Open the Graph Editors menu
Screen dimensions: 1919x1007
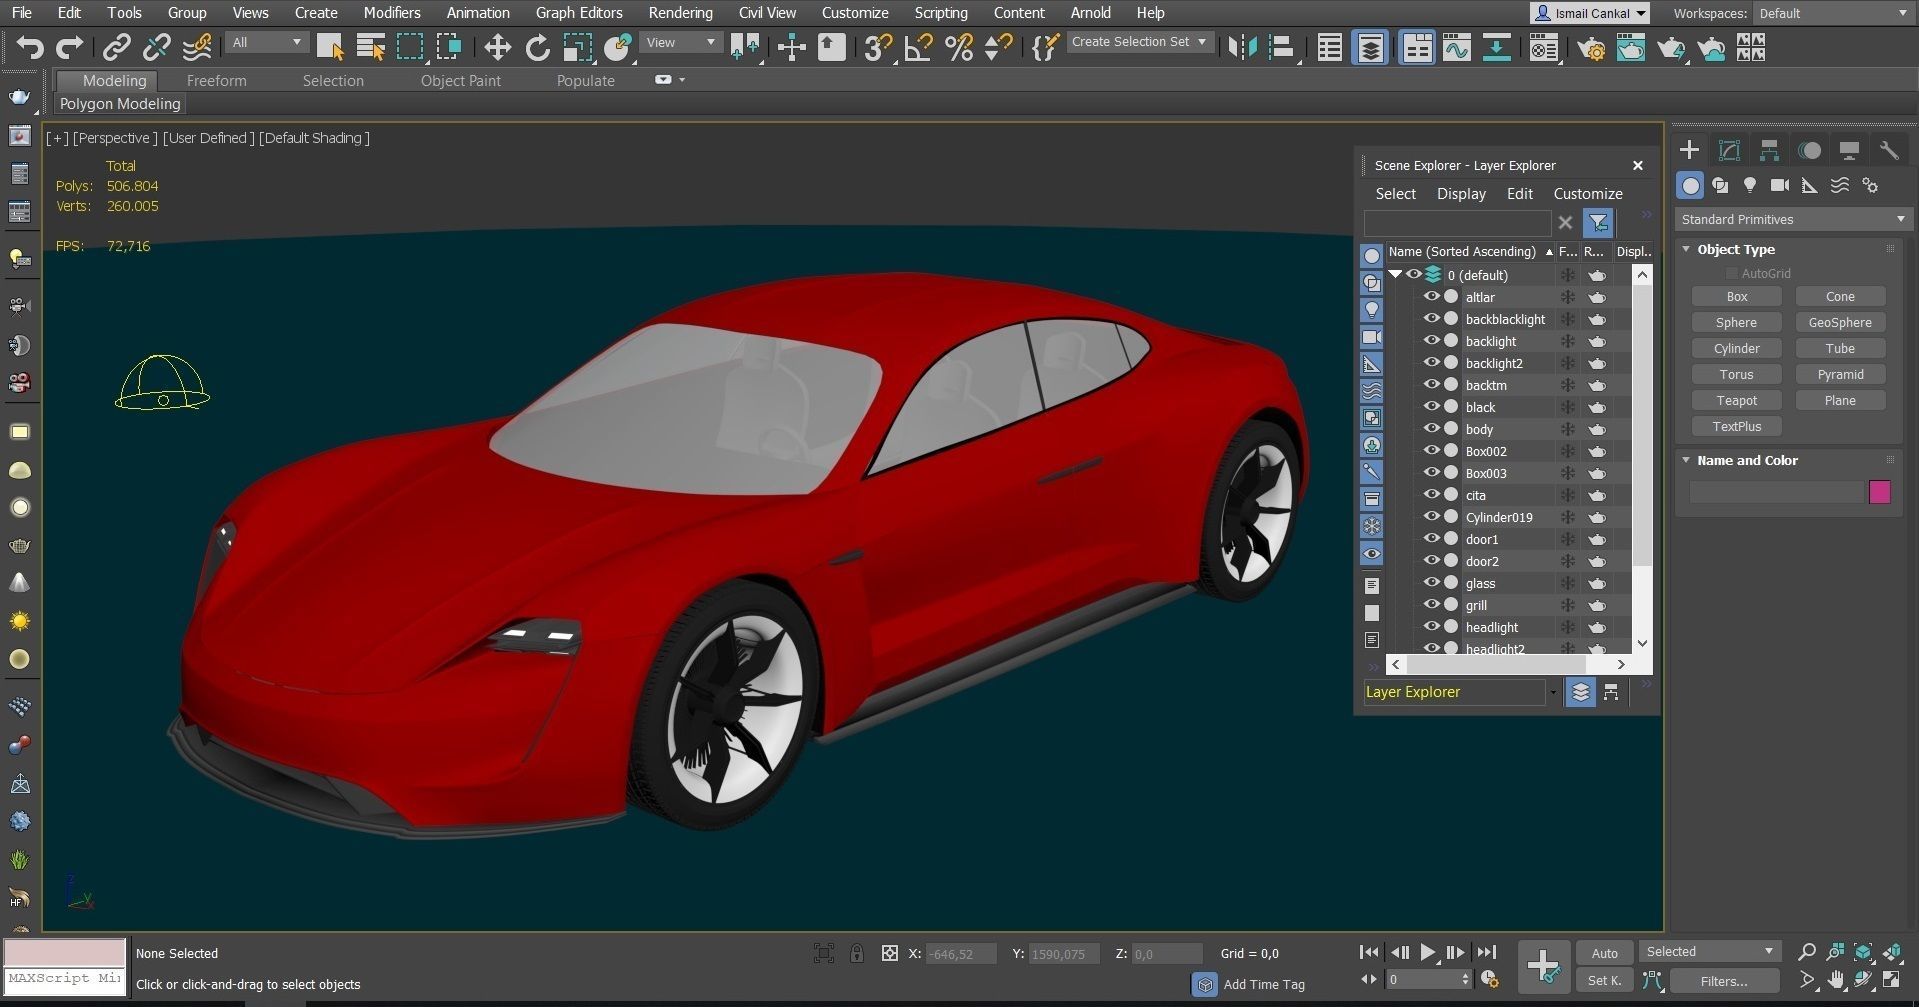point(579,13)
